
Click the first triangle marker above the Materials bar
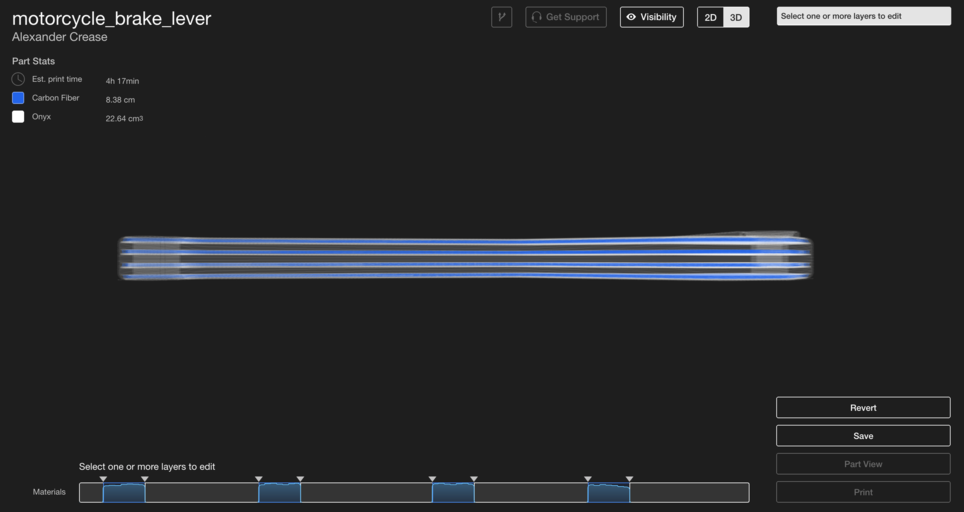103,479
